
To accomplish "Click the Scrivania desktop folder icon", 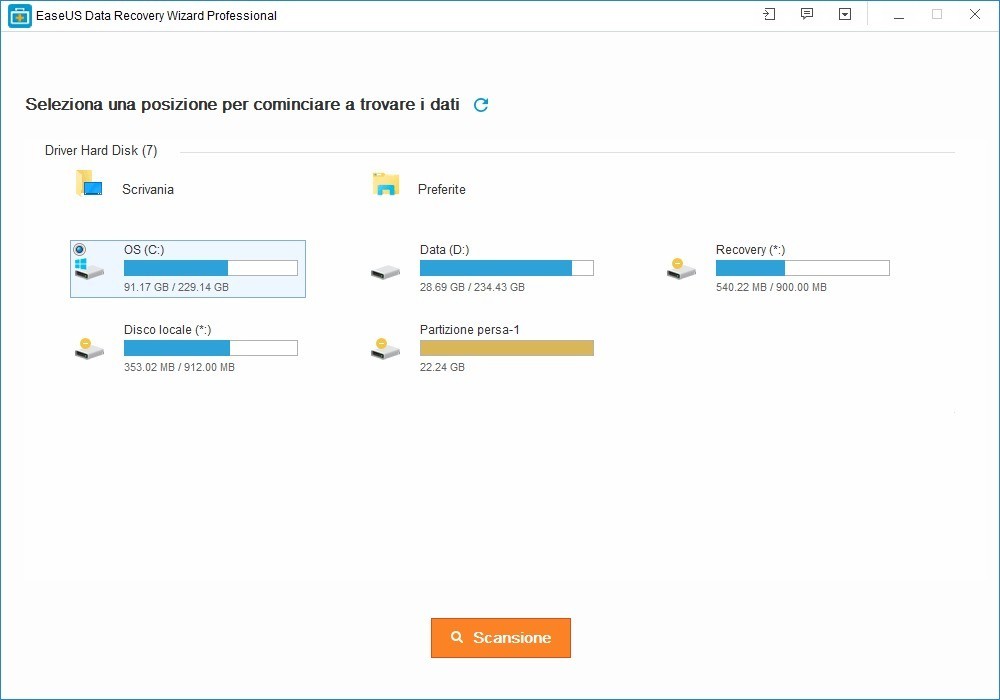I will point(90,185).
